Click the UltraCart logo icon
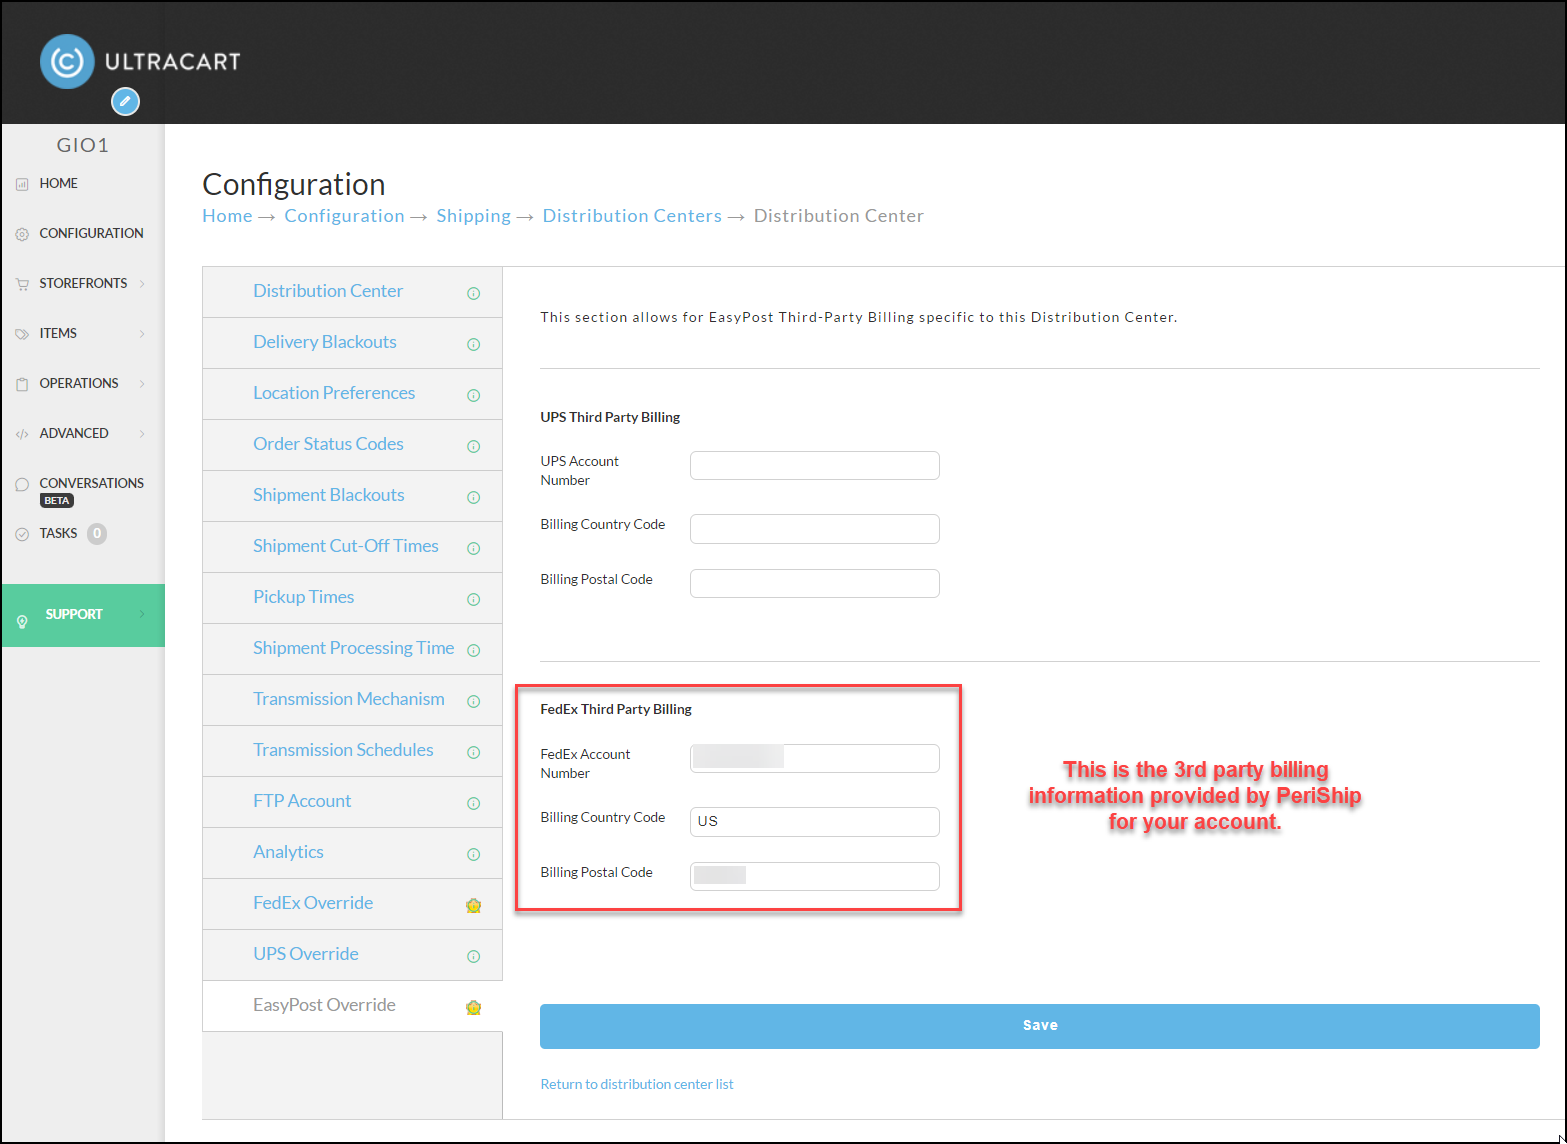Screen dimensions: 1567x1144 tap(67, 62)
